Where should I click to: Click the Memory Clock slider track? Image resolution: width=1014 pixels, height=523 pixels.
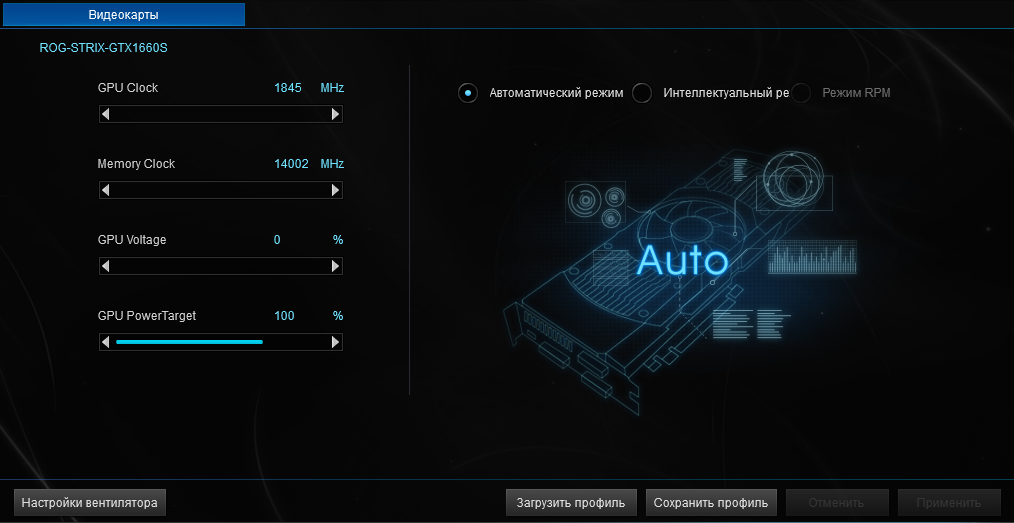[x=221, y=190]
